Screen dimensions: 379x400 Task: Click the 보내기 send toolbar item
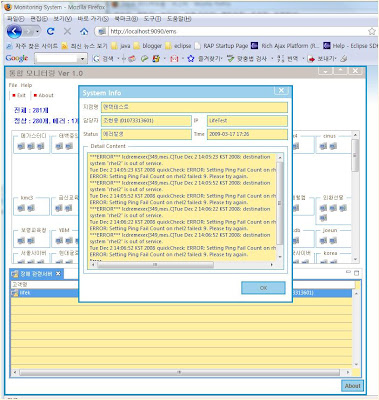click(322, 59)
